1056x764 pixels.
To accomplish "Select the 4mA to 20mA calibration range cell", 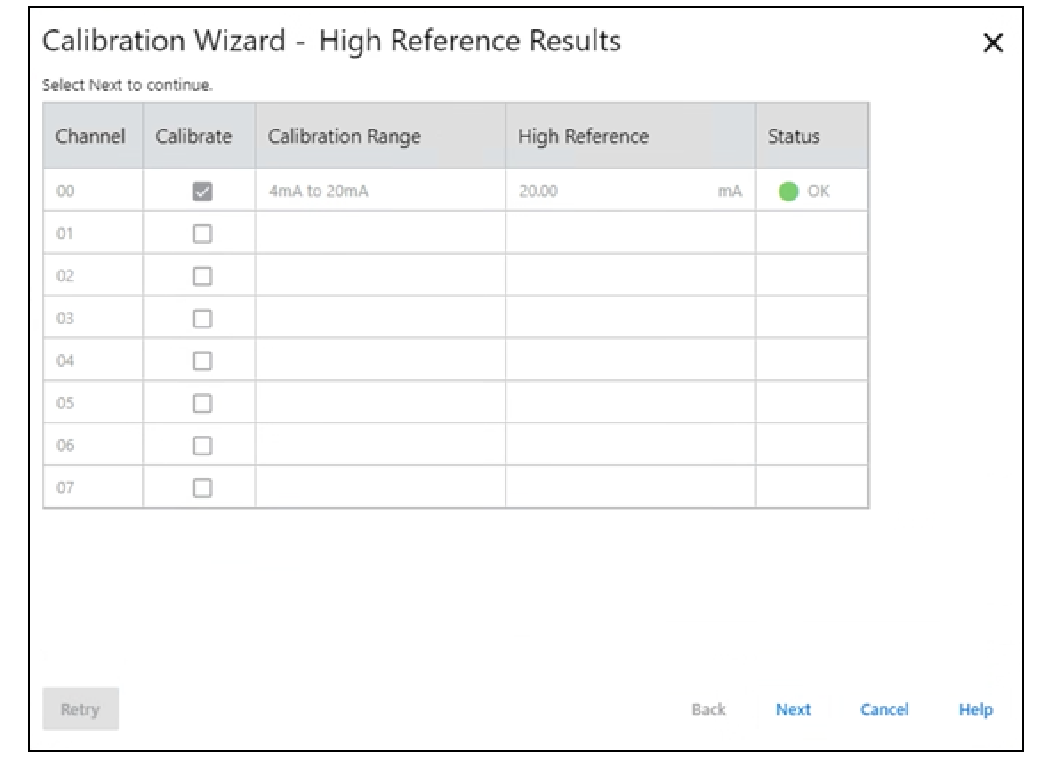I will click(x=381, y=191).
